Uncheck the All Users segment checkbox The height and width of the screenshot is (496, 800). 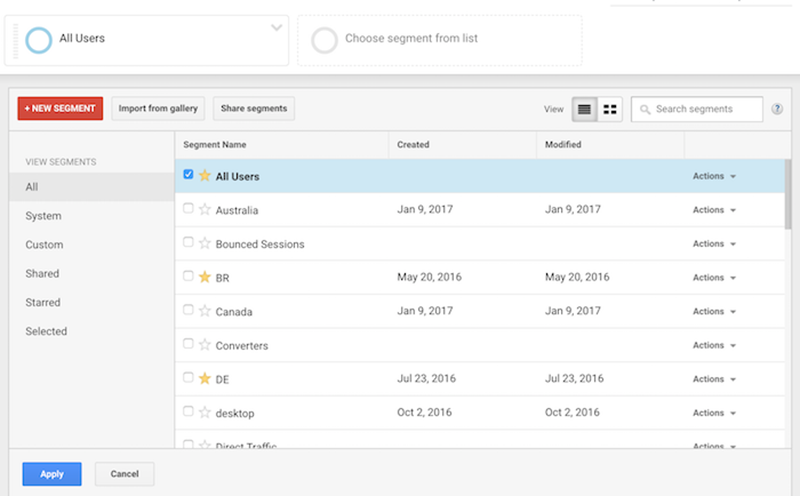click(188, 175)
